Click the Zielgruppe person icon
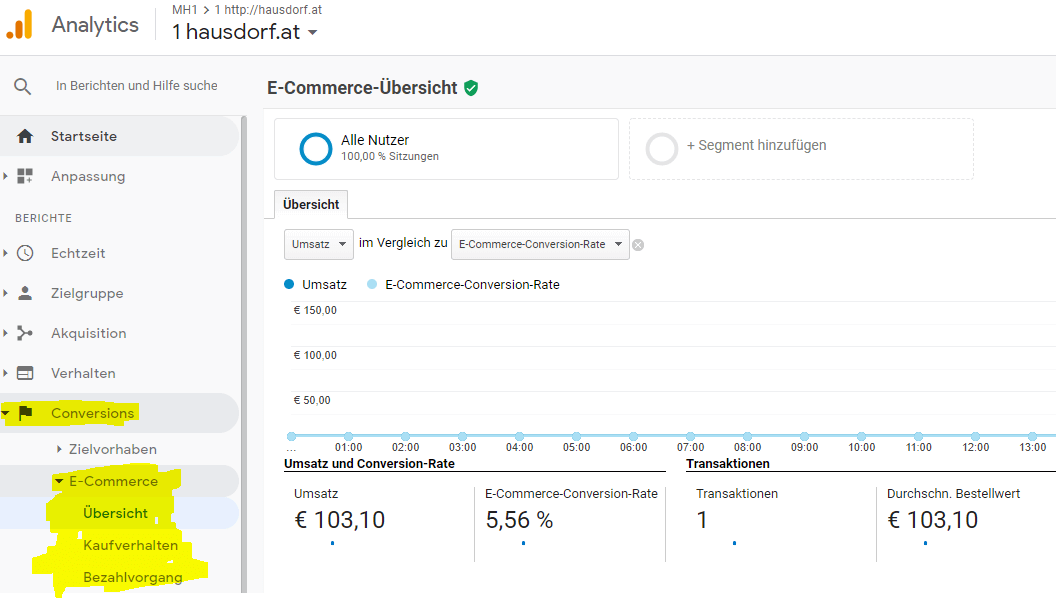 [x=25, y=293]
